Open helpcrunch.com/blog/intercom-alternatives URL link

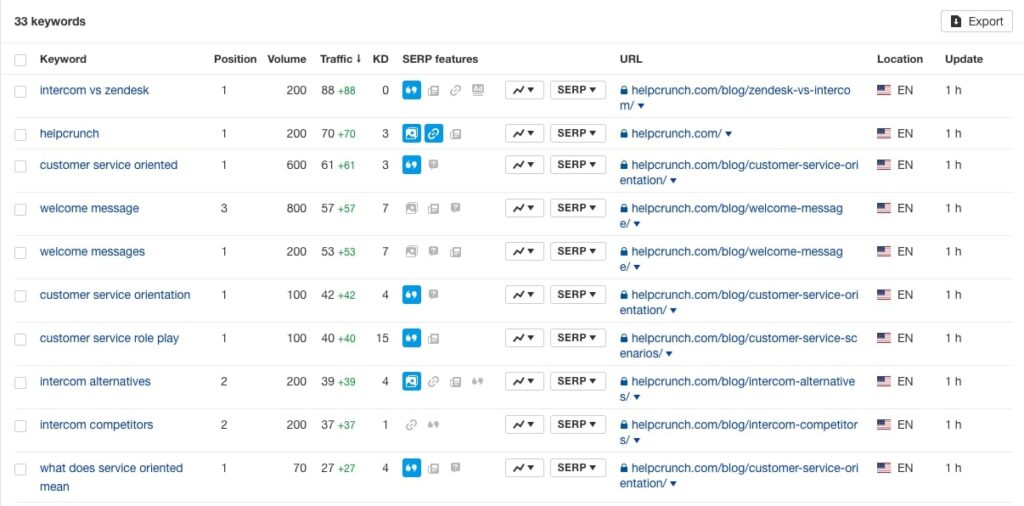[737, 389]
